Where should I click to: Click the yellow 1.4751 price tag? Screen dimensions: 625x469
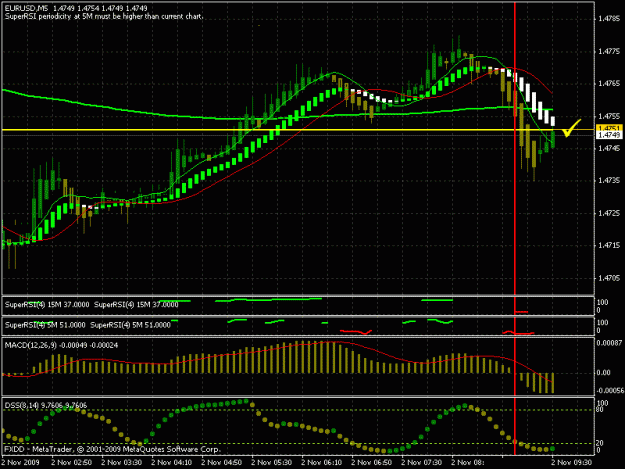[609, 128]
